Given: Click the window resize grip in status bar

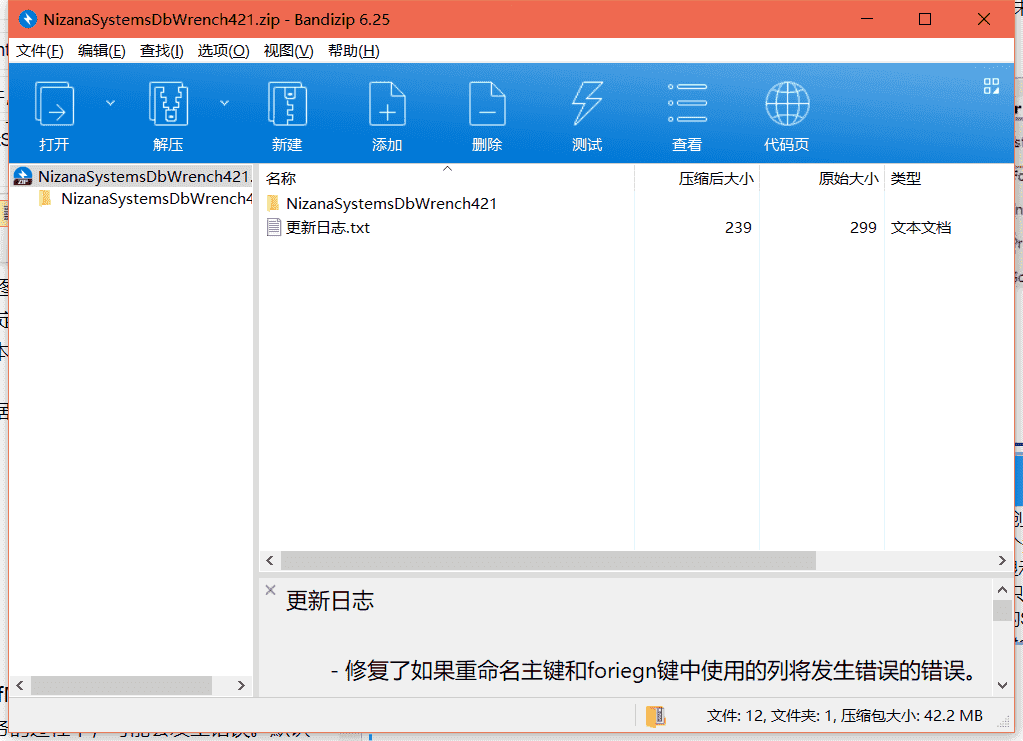Looking at the screenshot, I should (x=1004, y=722).
